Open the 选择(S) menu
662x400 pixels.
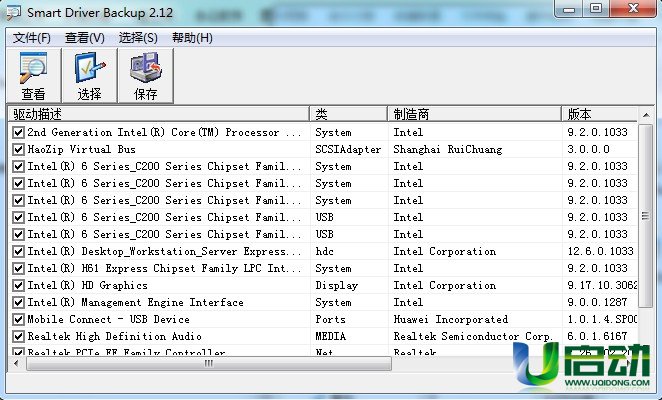click(x=138, y=38)
